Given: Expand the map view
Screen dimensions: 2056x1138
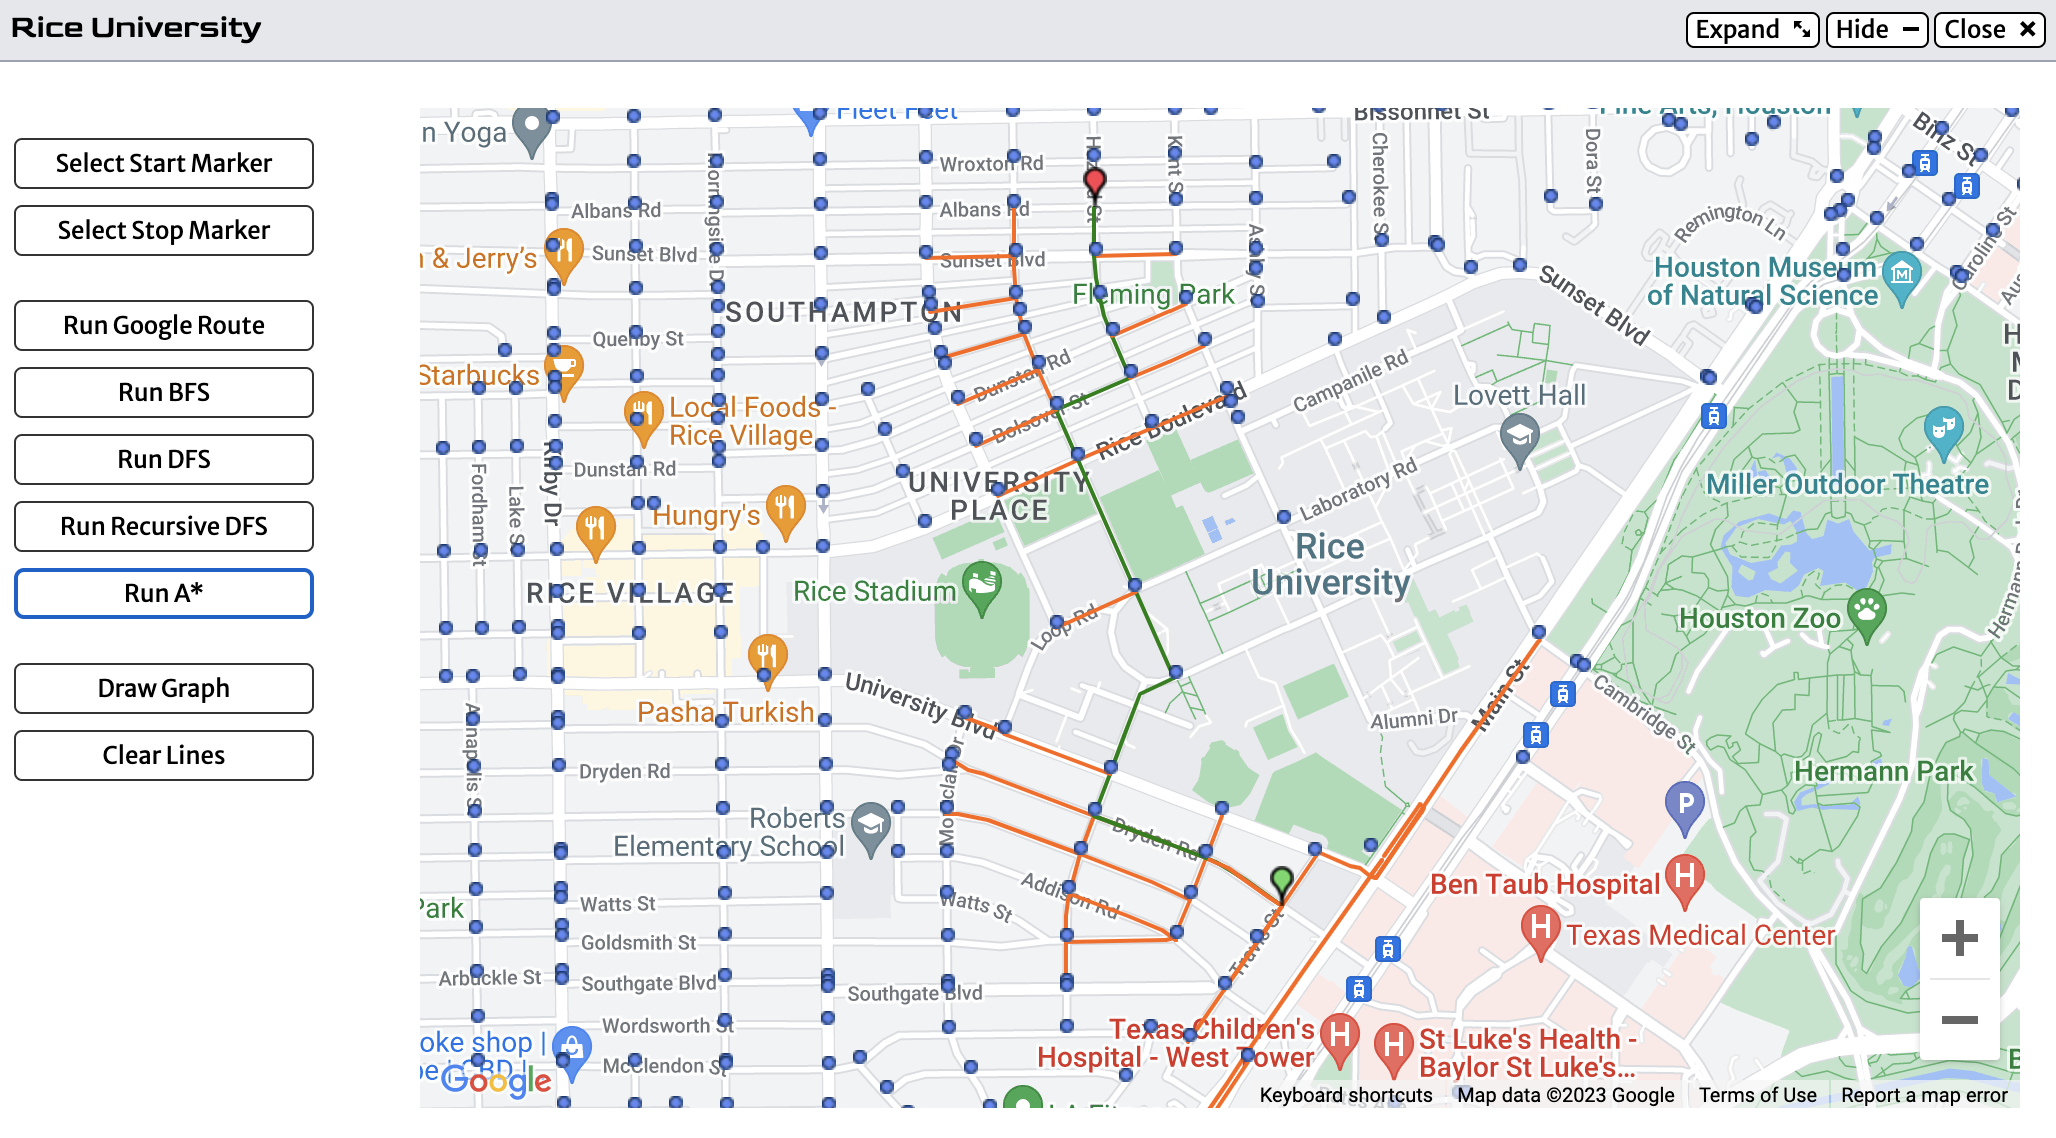Looking at the screenshot, I should [x=1751, y=29].
